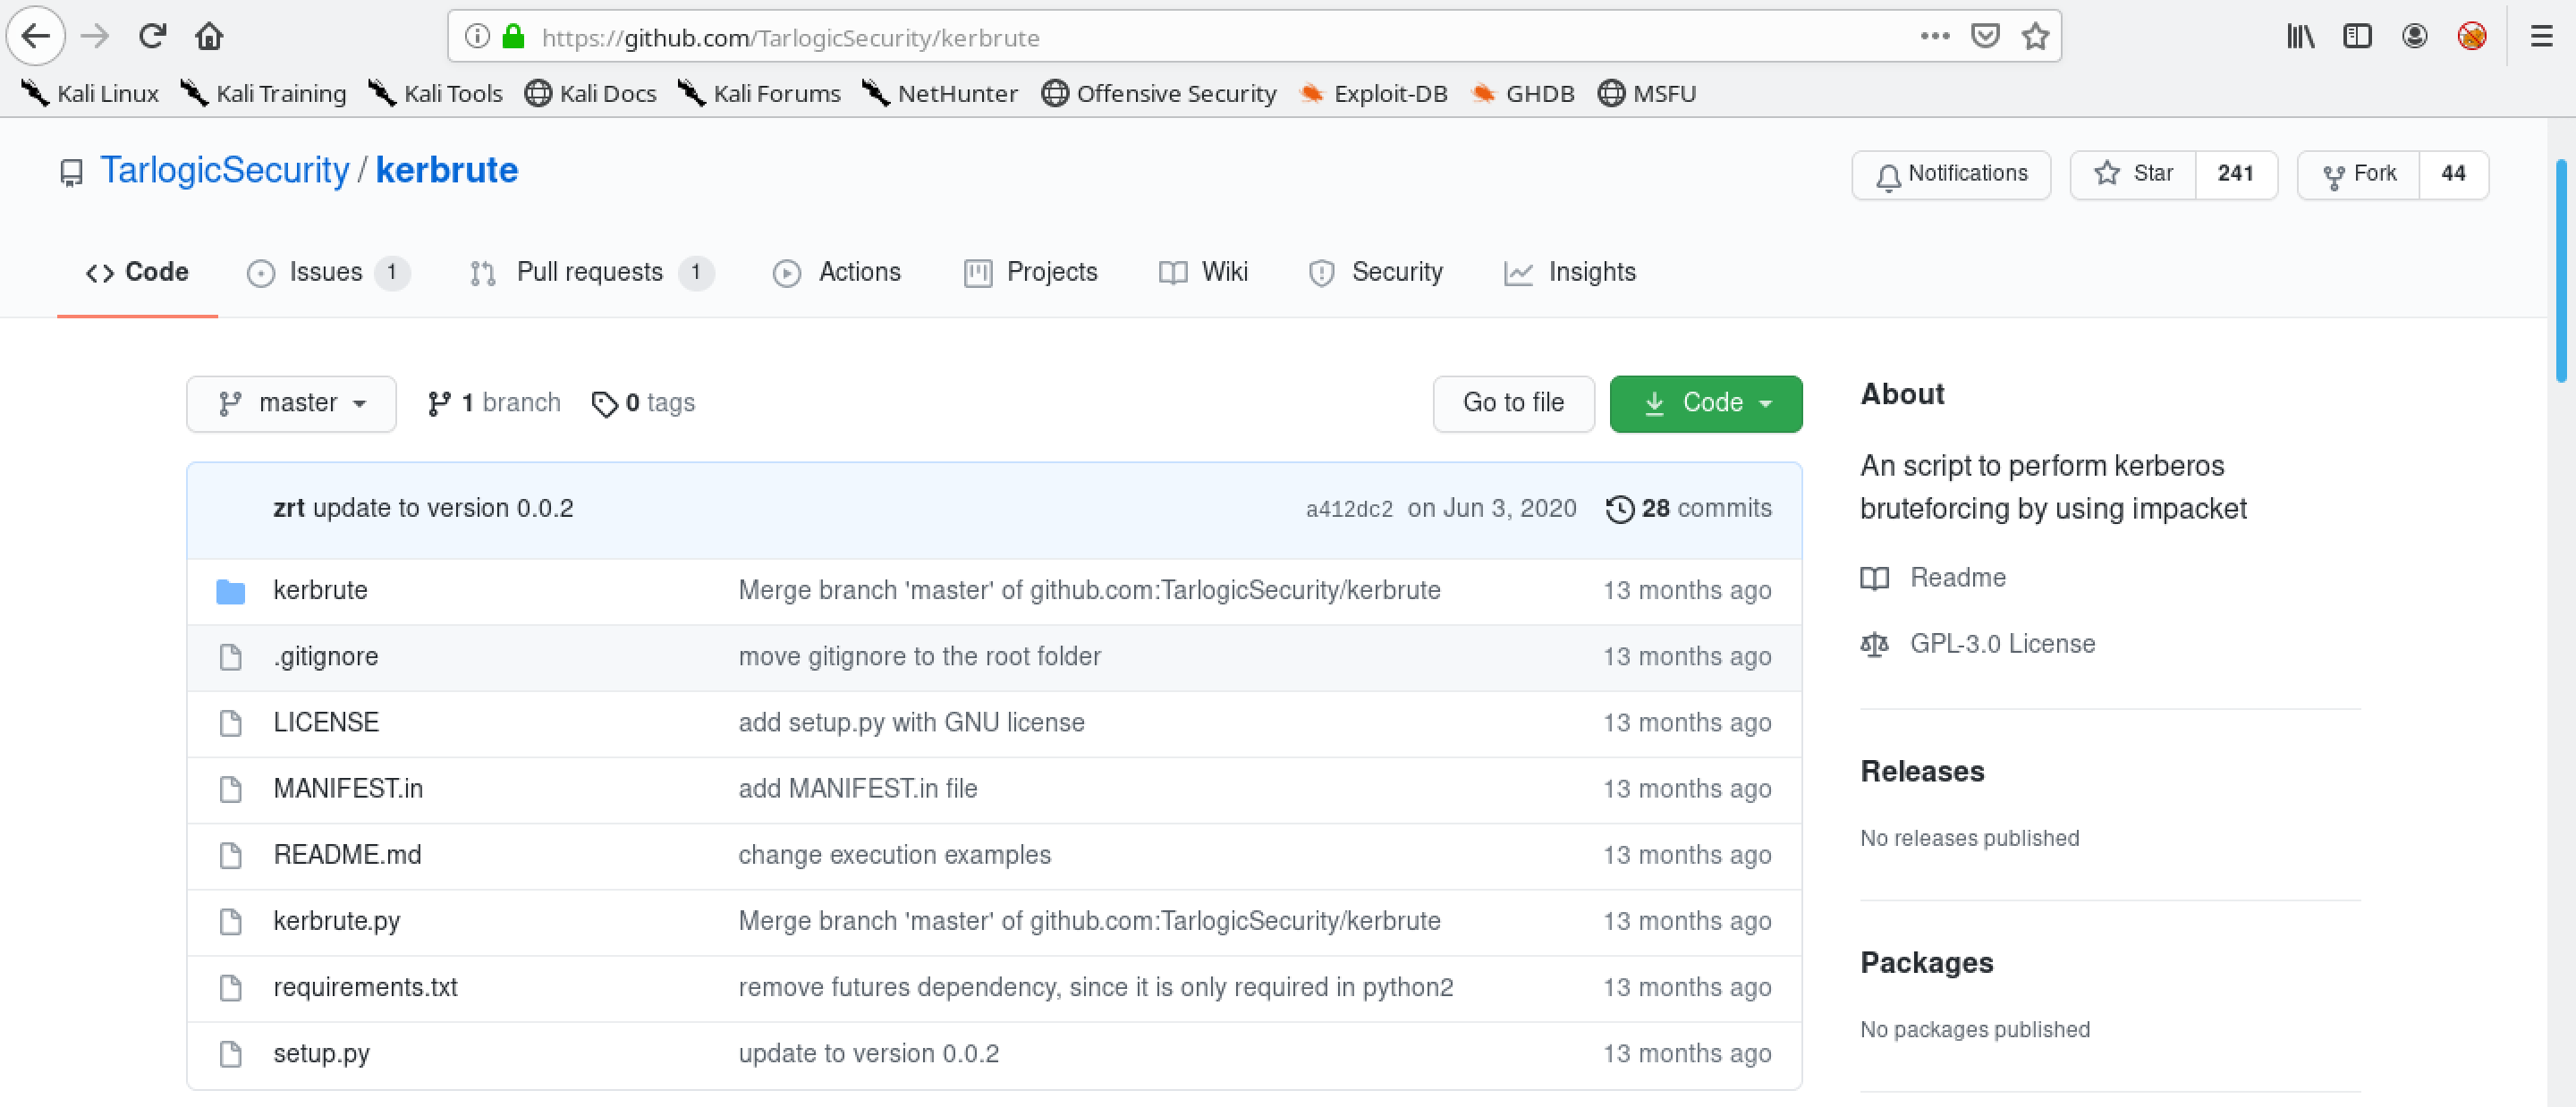
Task: View the 28 commits history
Action: (x=1688, y=509)
